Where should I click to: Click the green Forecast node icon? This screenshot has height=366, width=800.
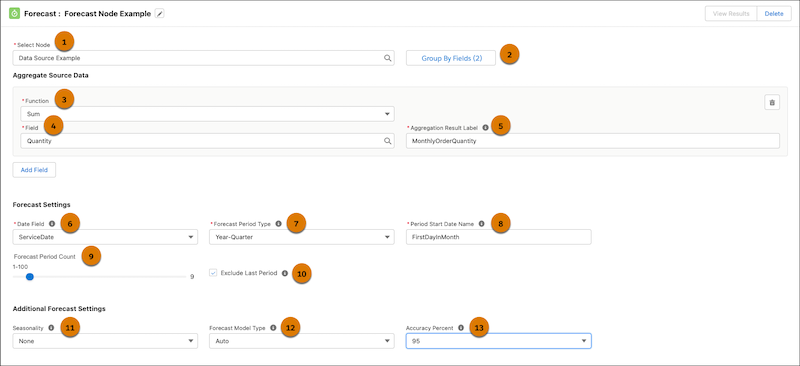coord(14,14)
